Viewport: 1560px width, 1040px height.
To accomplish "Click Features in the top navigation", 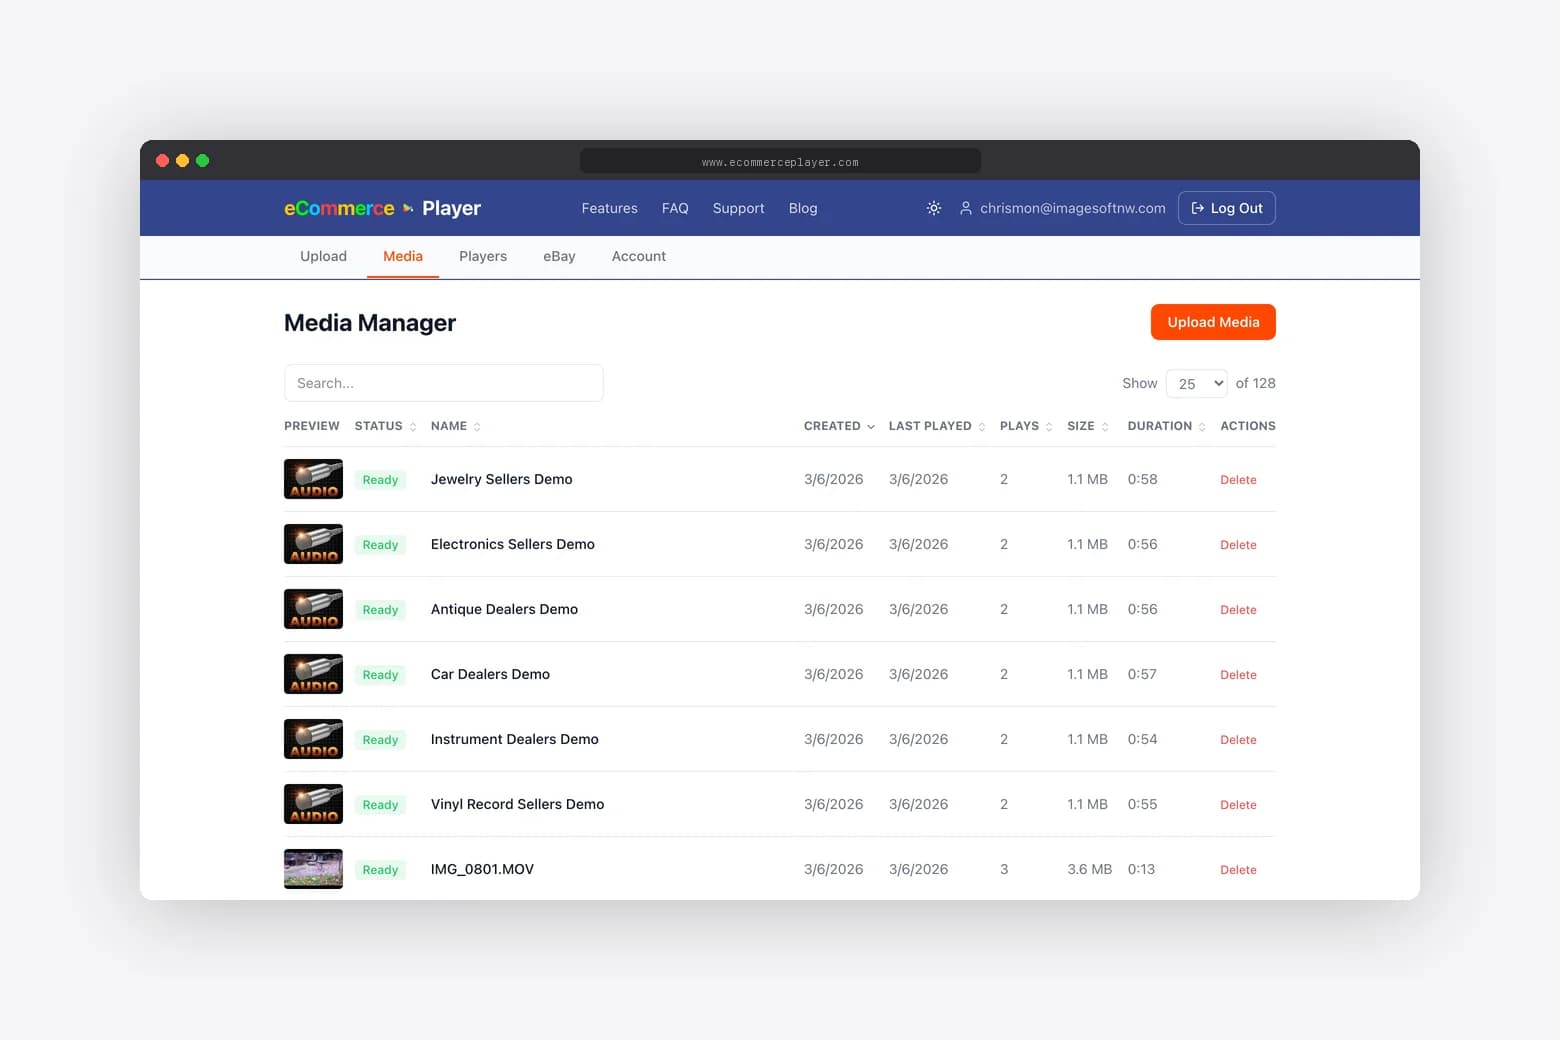I will pos(609,208).
